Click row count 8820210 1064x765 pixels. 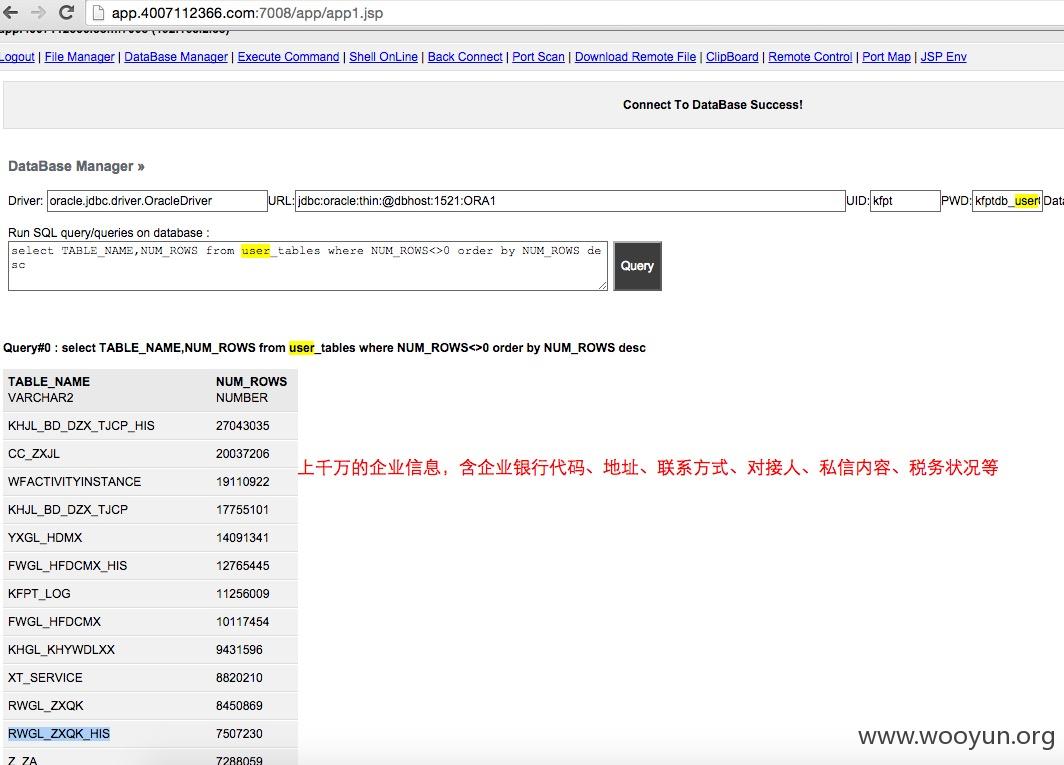pos(240,677)
